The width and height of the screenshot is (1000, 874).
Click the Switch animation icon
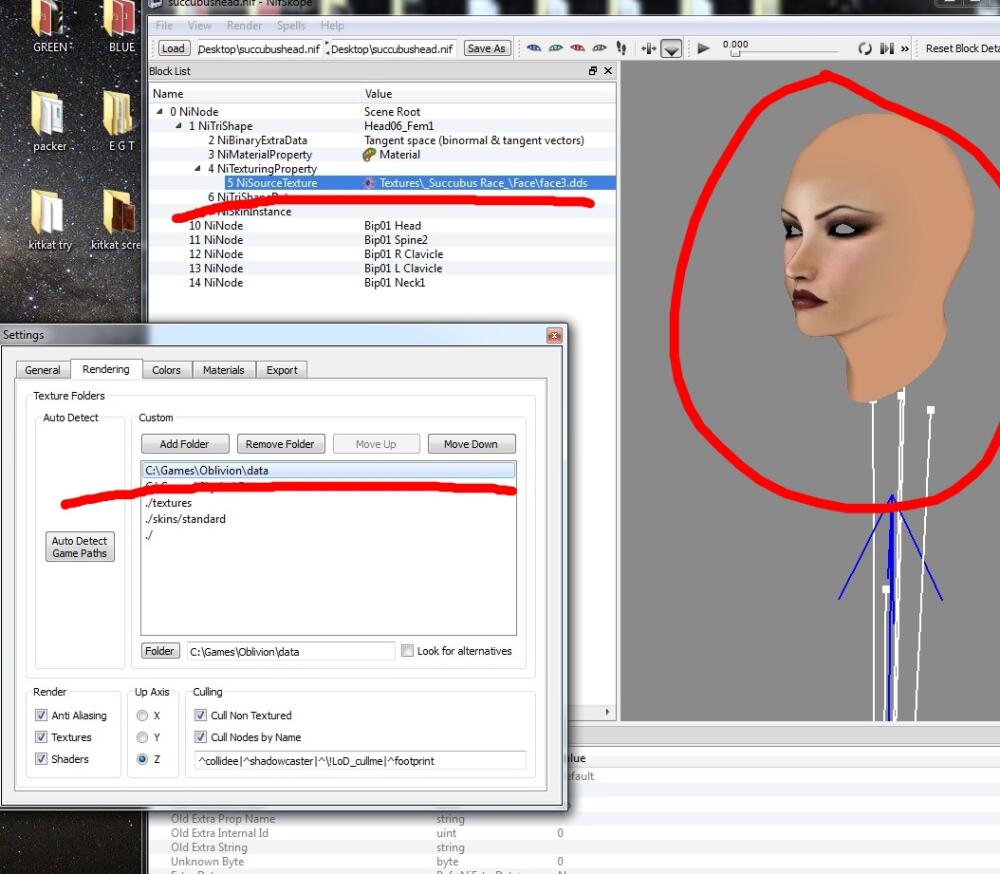click(x=886, y=48)
